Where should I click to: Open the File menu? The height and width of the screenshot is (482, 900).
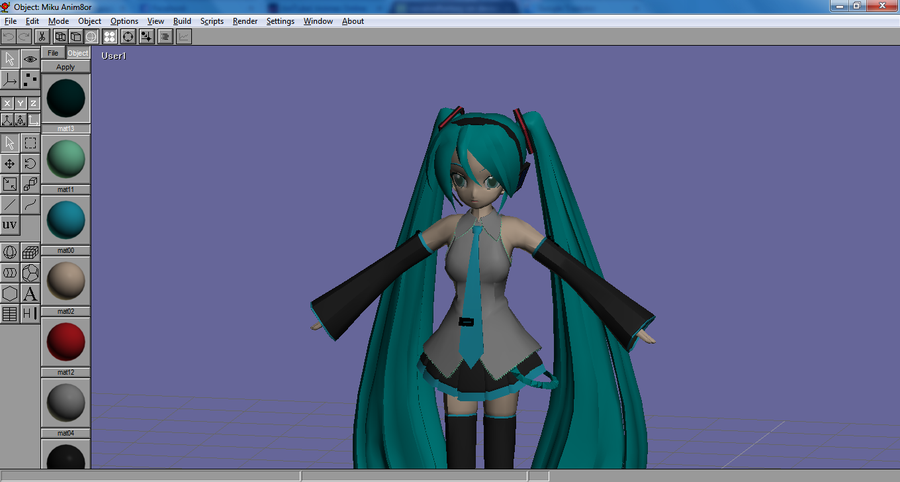click(x=10, y=21)
